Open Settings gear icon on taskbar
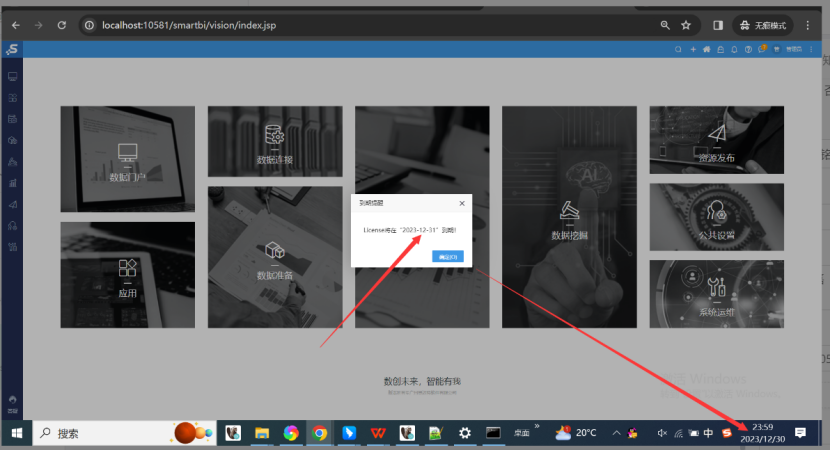This screenshot has height=451, width=830. pyautogui.click(x=465, y=434)
